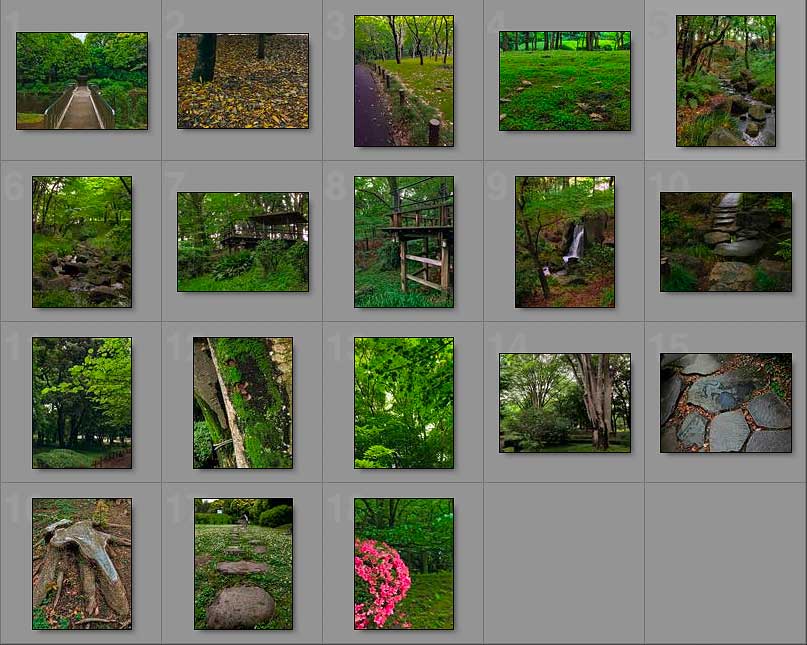
Task: Click the pink azalea flowers thumbnail
Action: [x=404, y=564]
